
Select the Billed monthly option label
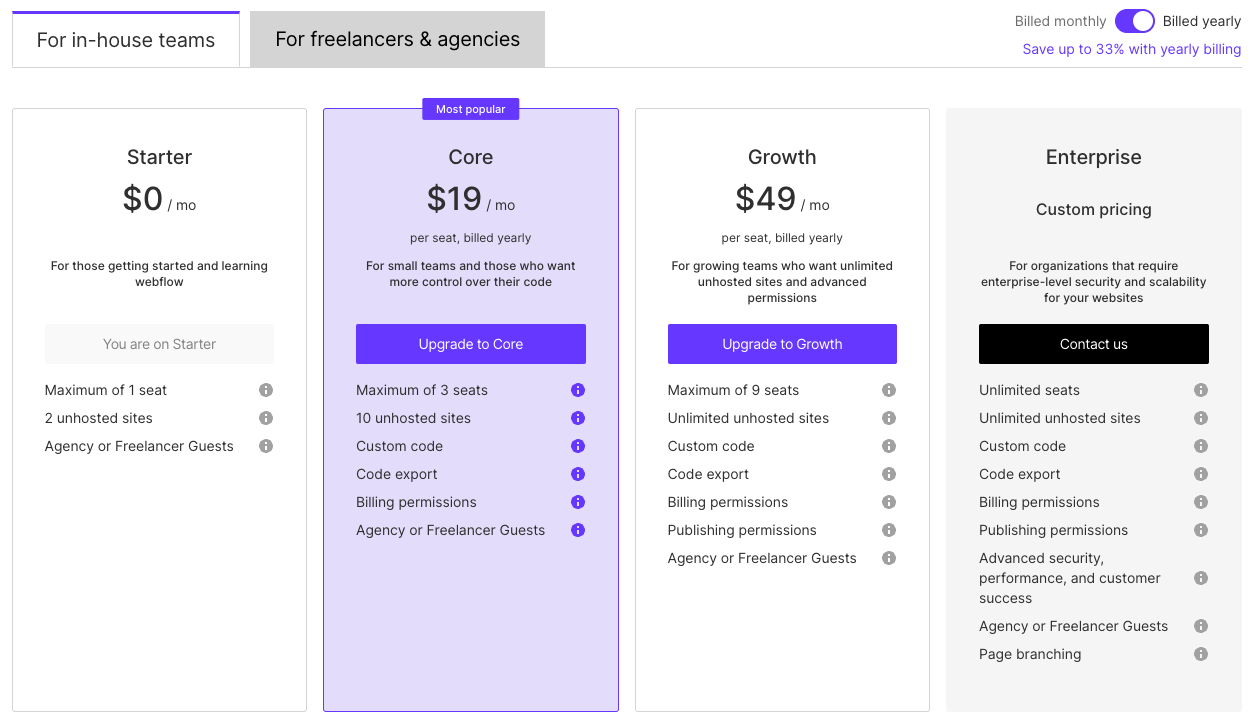(1060, 21)
